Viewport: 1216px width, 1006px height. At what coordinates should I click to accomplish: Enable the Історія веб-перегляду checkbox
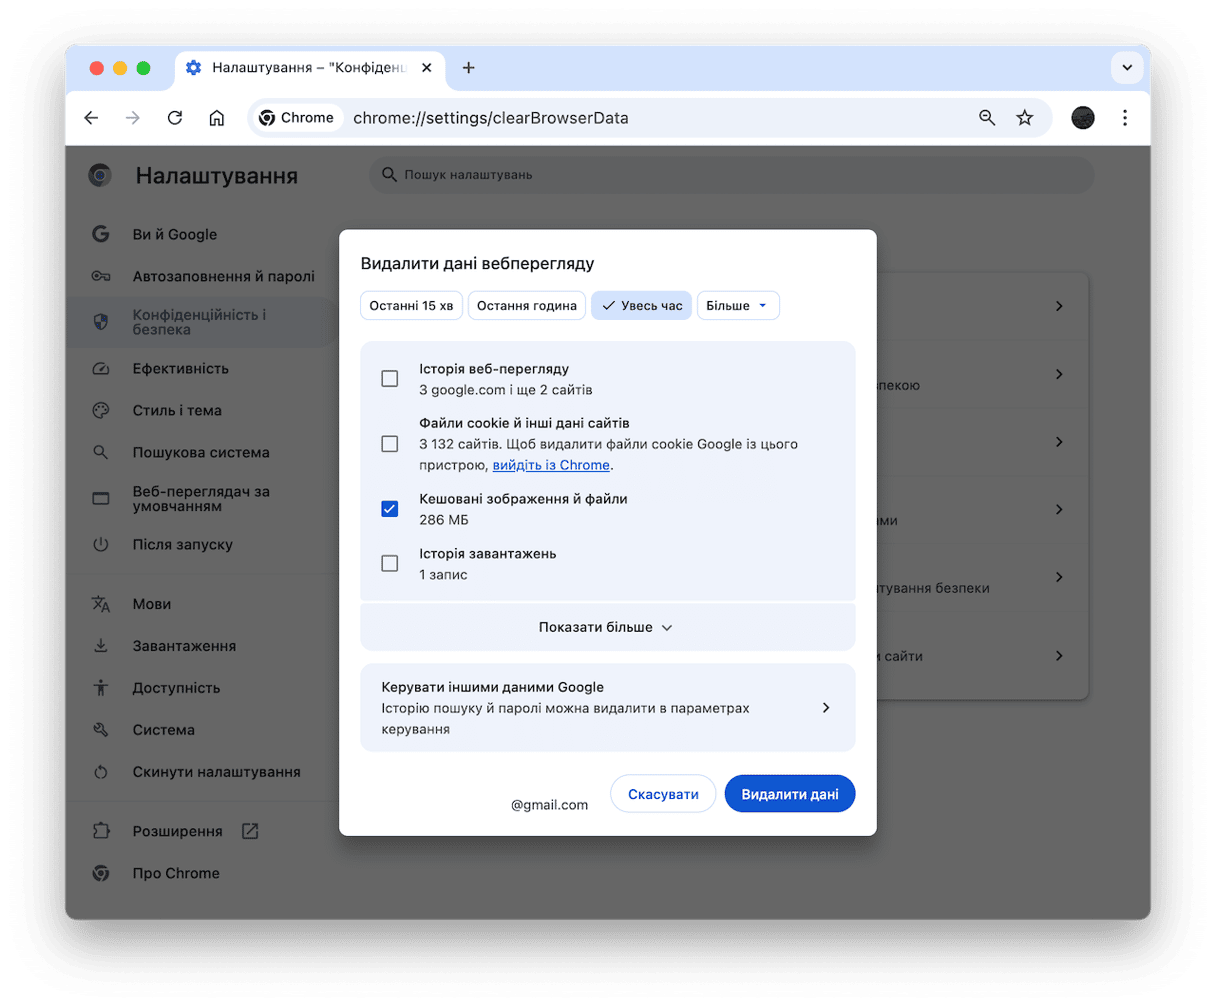coord(390,379)
